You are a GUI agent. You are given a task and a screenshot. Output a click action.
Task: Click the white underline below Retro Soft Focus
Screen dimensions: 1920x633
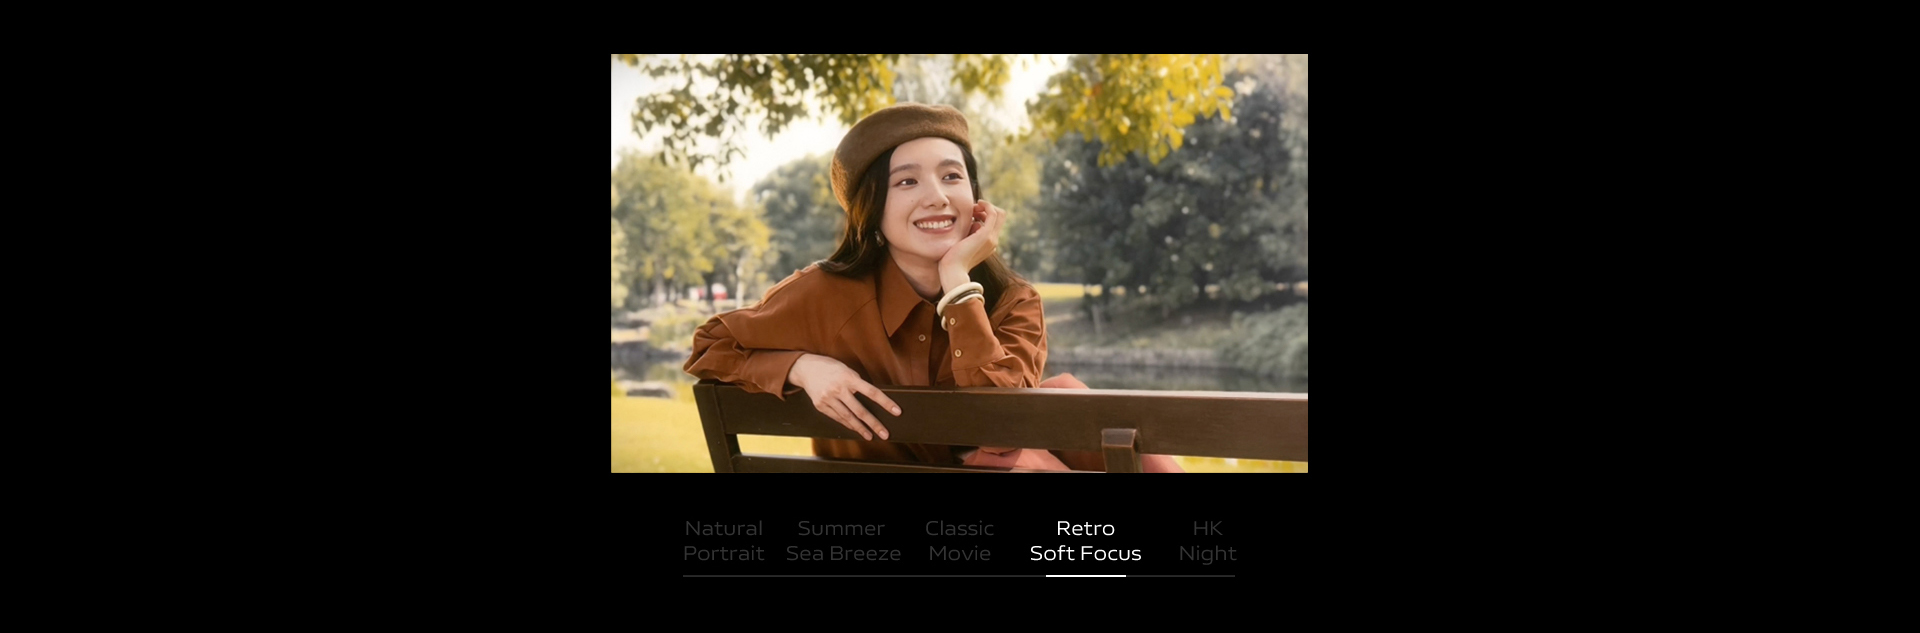(1085, 576)
